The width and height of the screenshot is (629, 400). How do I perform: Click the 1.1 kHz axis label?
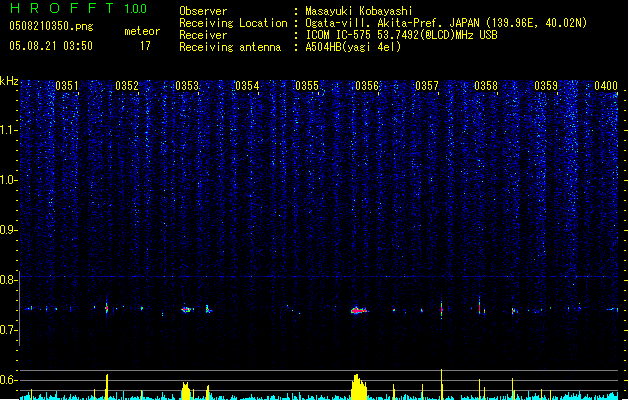(x=9, y=130)
